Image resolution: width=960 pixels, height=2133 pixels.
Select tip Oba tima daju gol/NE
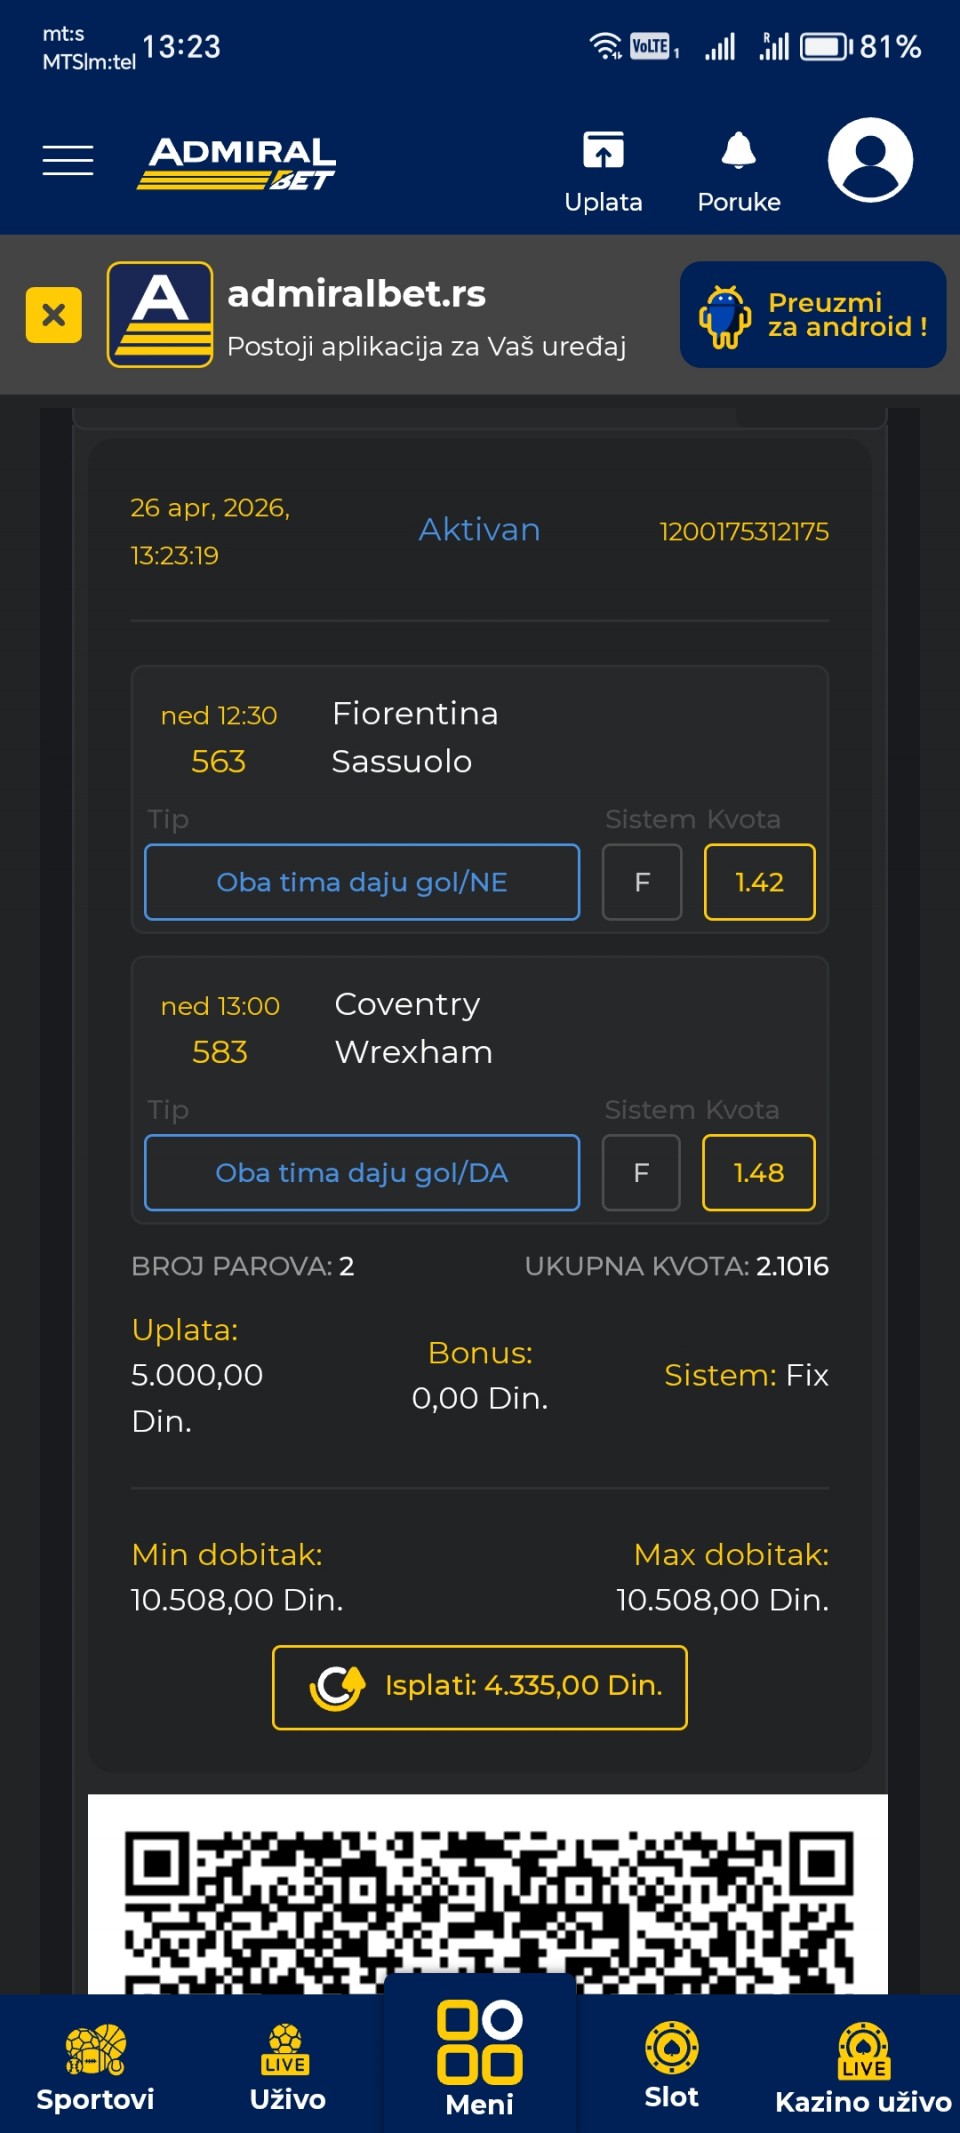point(362,882)
